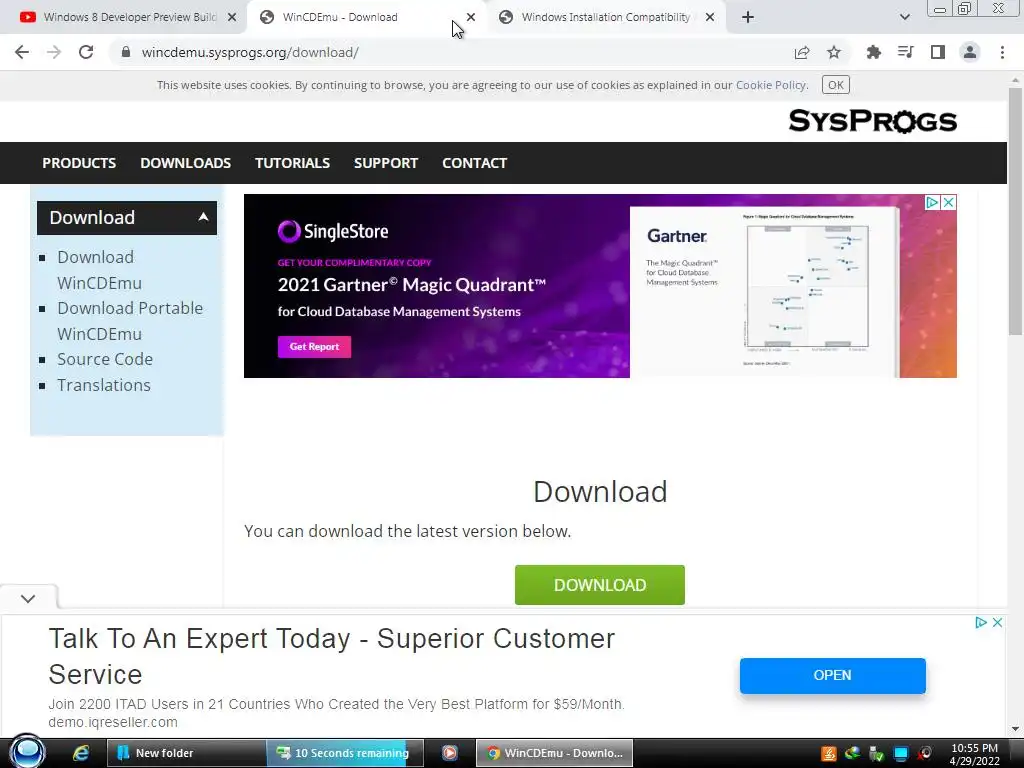Viewport: 1024px width, 768px height.
Task: Click Get Report in SingleStore ad
Action: pyautogui.click(x=314, y=347)
